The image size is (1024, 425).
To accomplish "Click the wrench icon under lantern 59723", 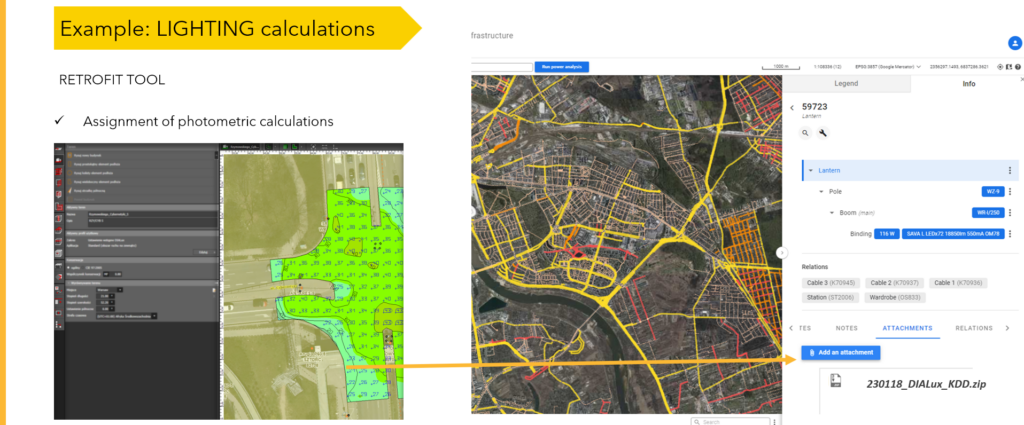I will tap(823, 132).
